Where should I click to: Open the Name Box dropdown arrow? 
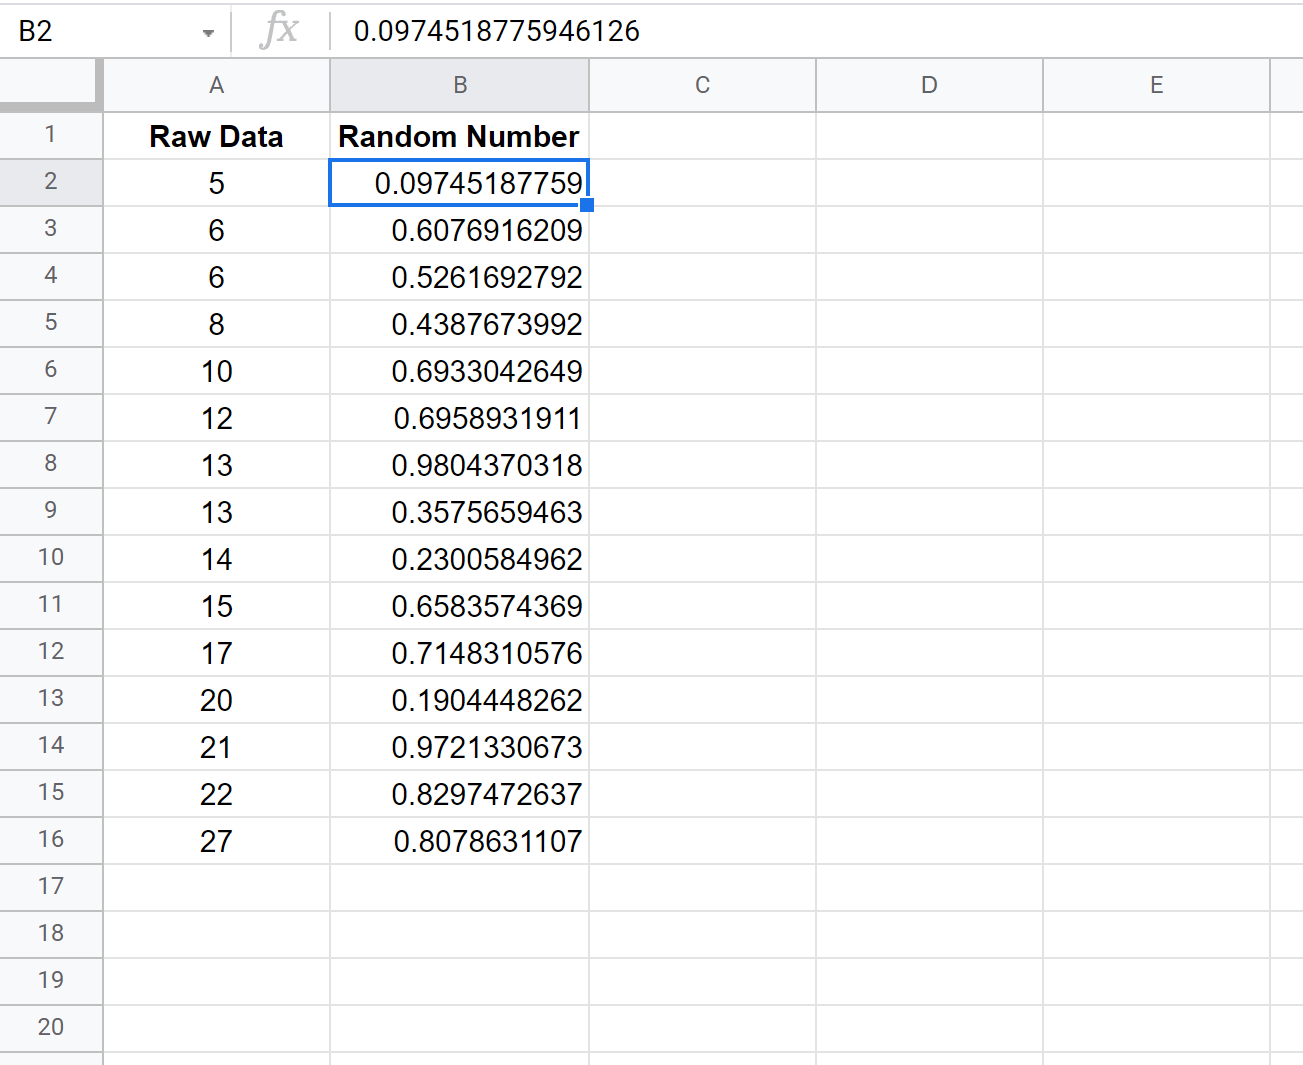point(208,33)
